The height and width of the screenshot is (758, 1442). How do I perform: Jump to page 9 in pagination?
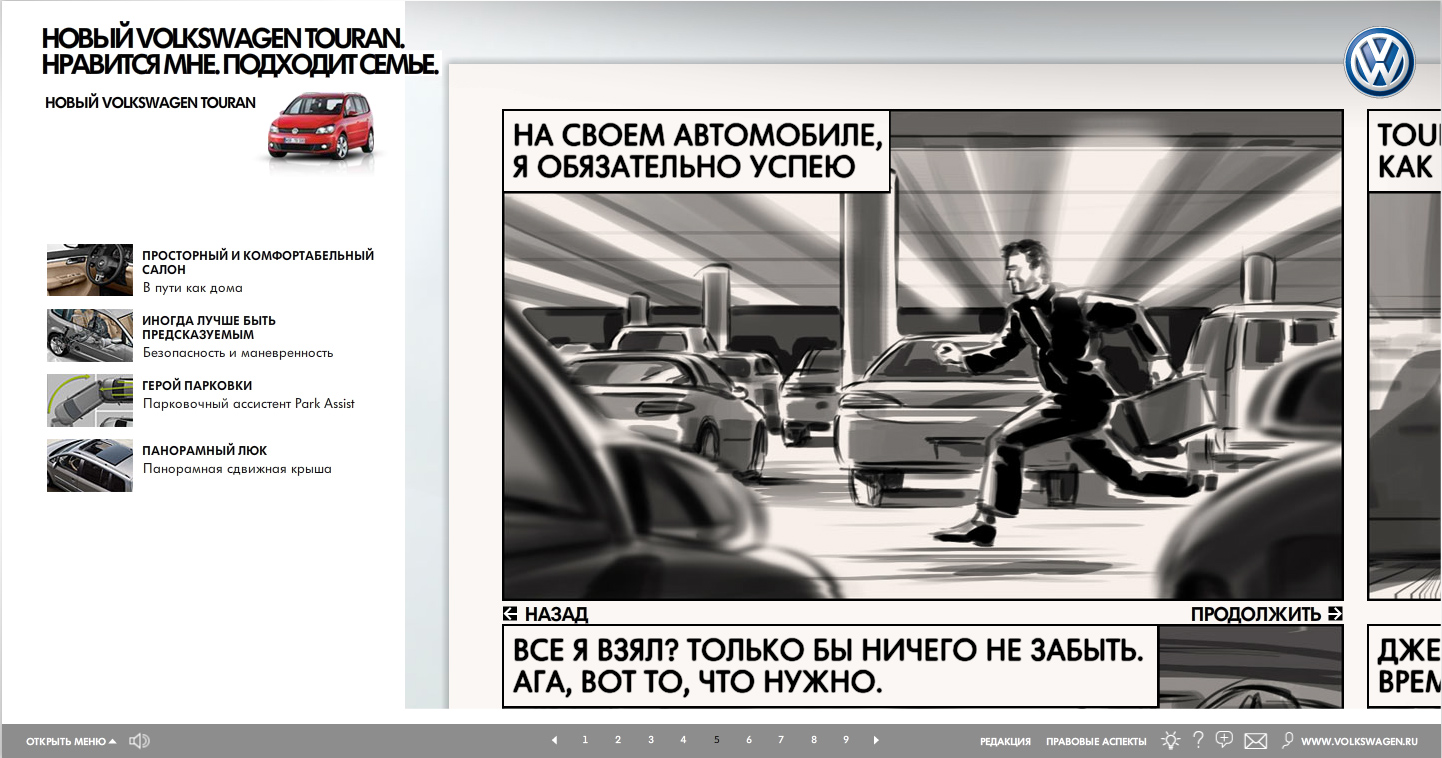846,740
